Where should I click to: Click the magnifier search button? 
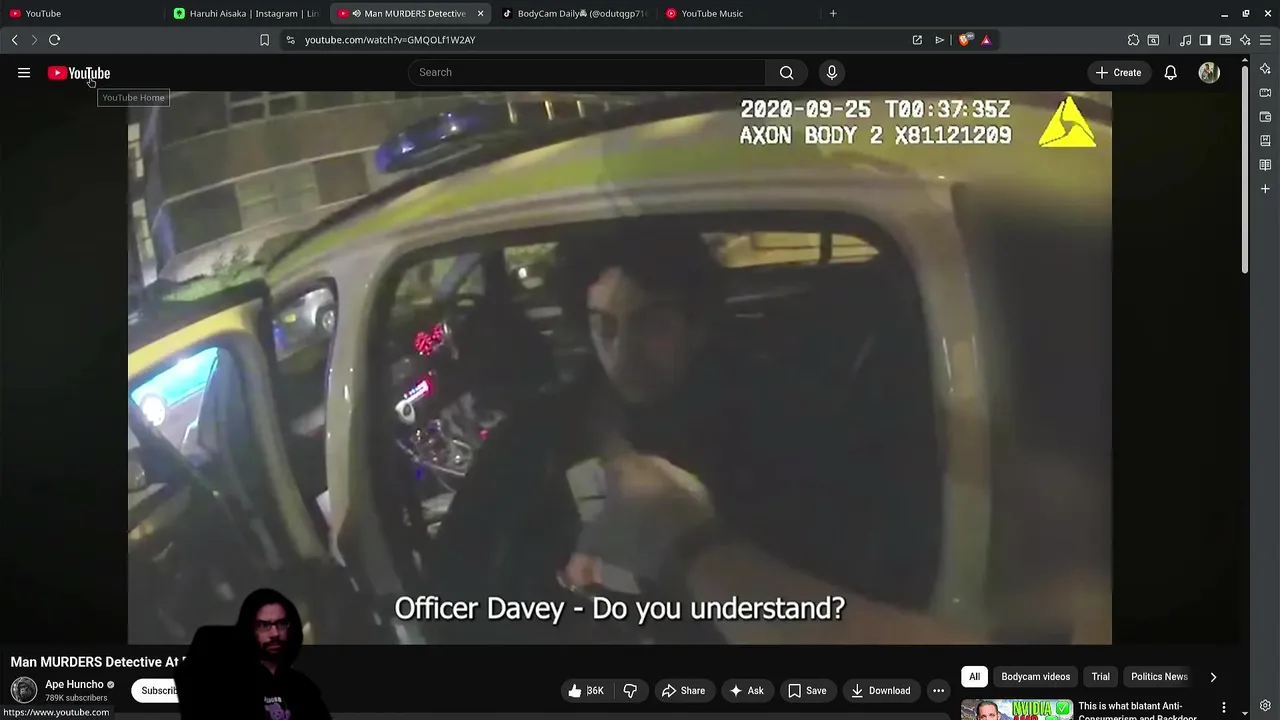pos(786,72)
